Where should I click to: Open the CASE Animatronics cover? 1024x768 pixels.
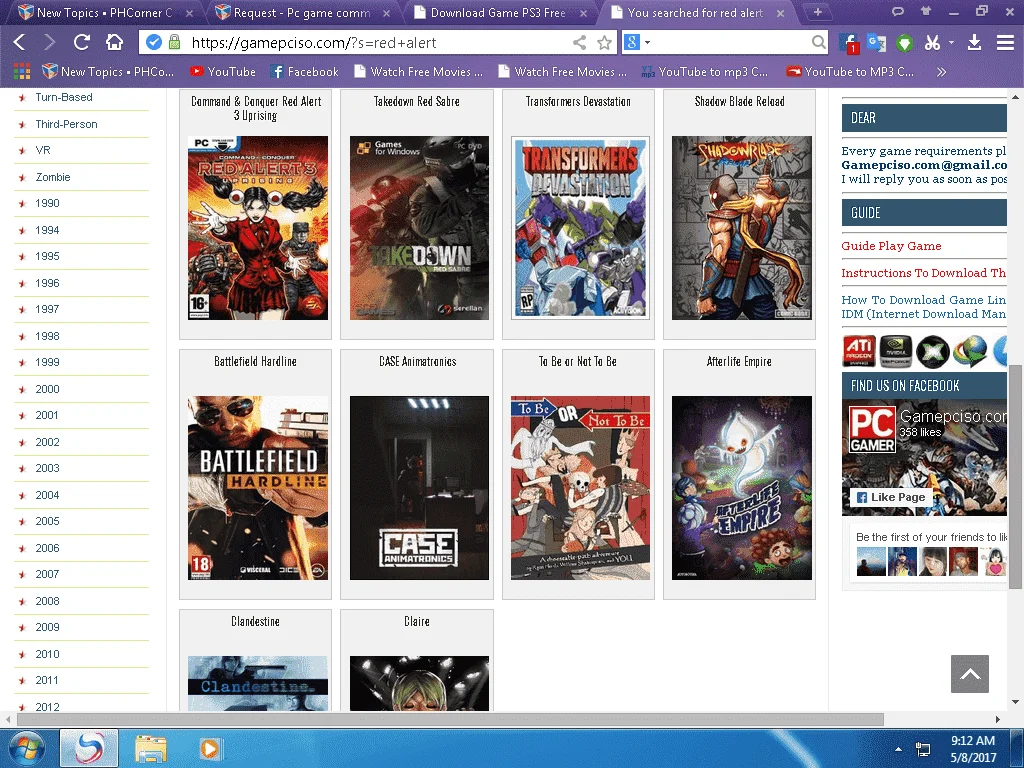click(419, 488)
